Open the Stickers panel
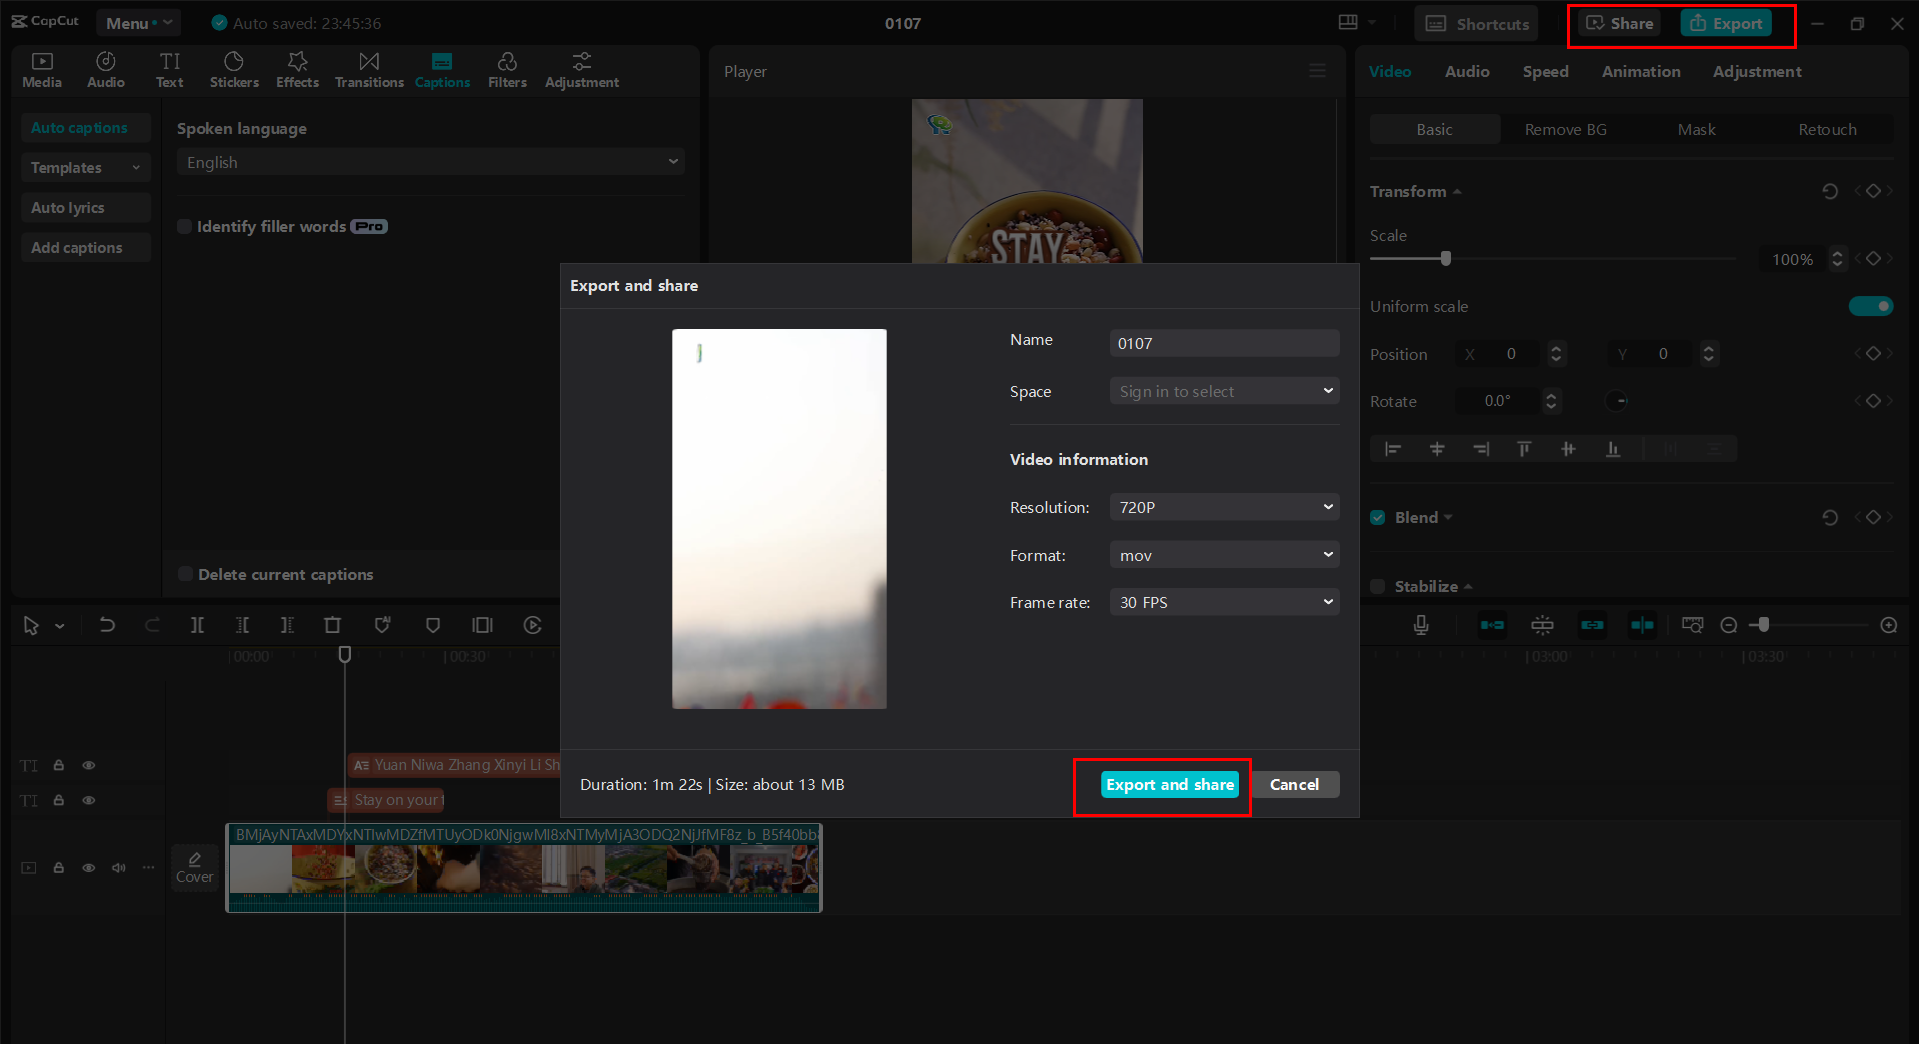Viewport: 1919px width, 1044px height. coord(234,69)
